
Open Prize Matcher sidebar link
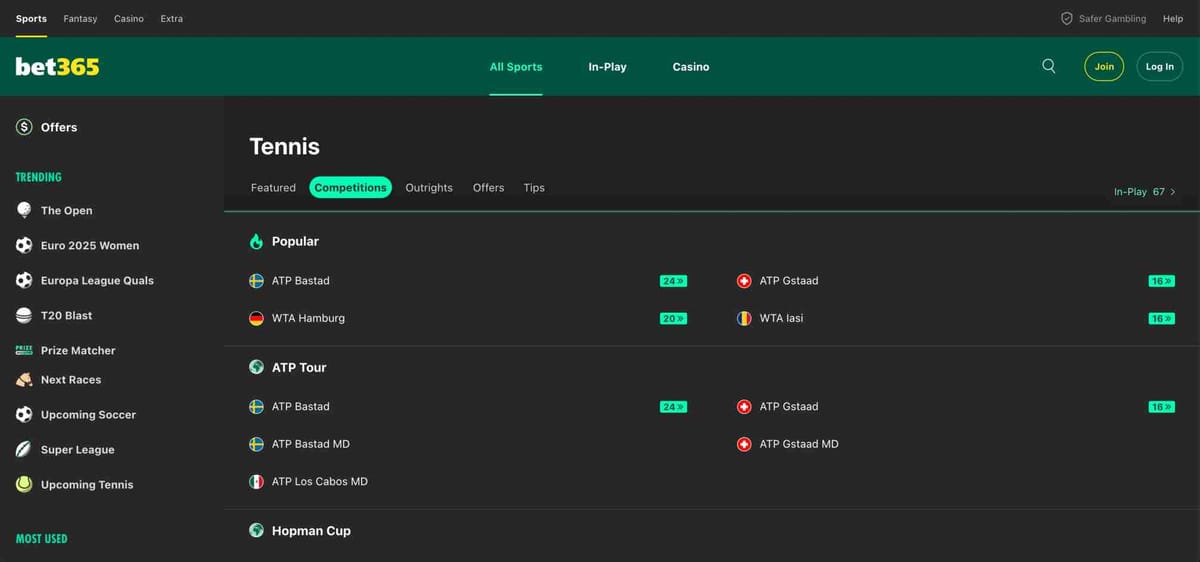[78, 350]
